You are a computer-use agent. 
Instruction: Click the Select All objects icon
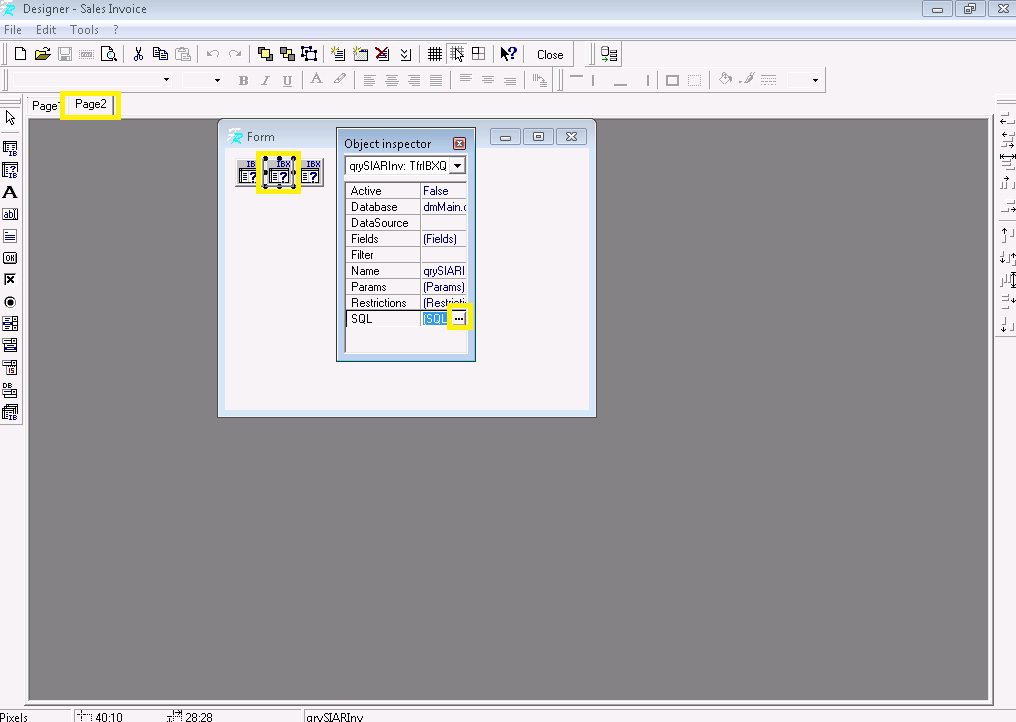point(309,54)
